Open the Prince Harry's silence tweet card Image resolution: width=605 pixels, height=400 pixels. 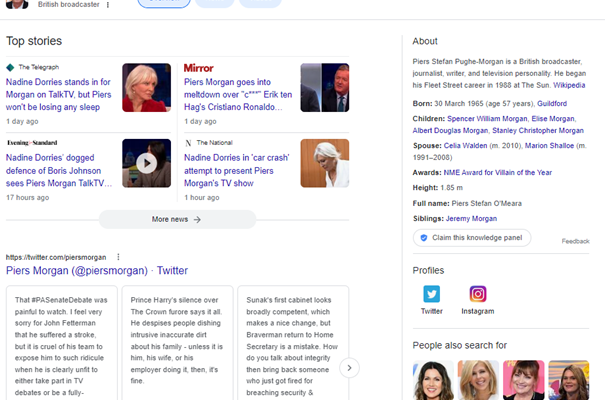pyautogui.click(x=177, y=343)
